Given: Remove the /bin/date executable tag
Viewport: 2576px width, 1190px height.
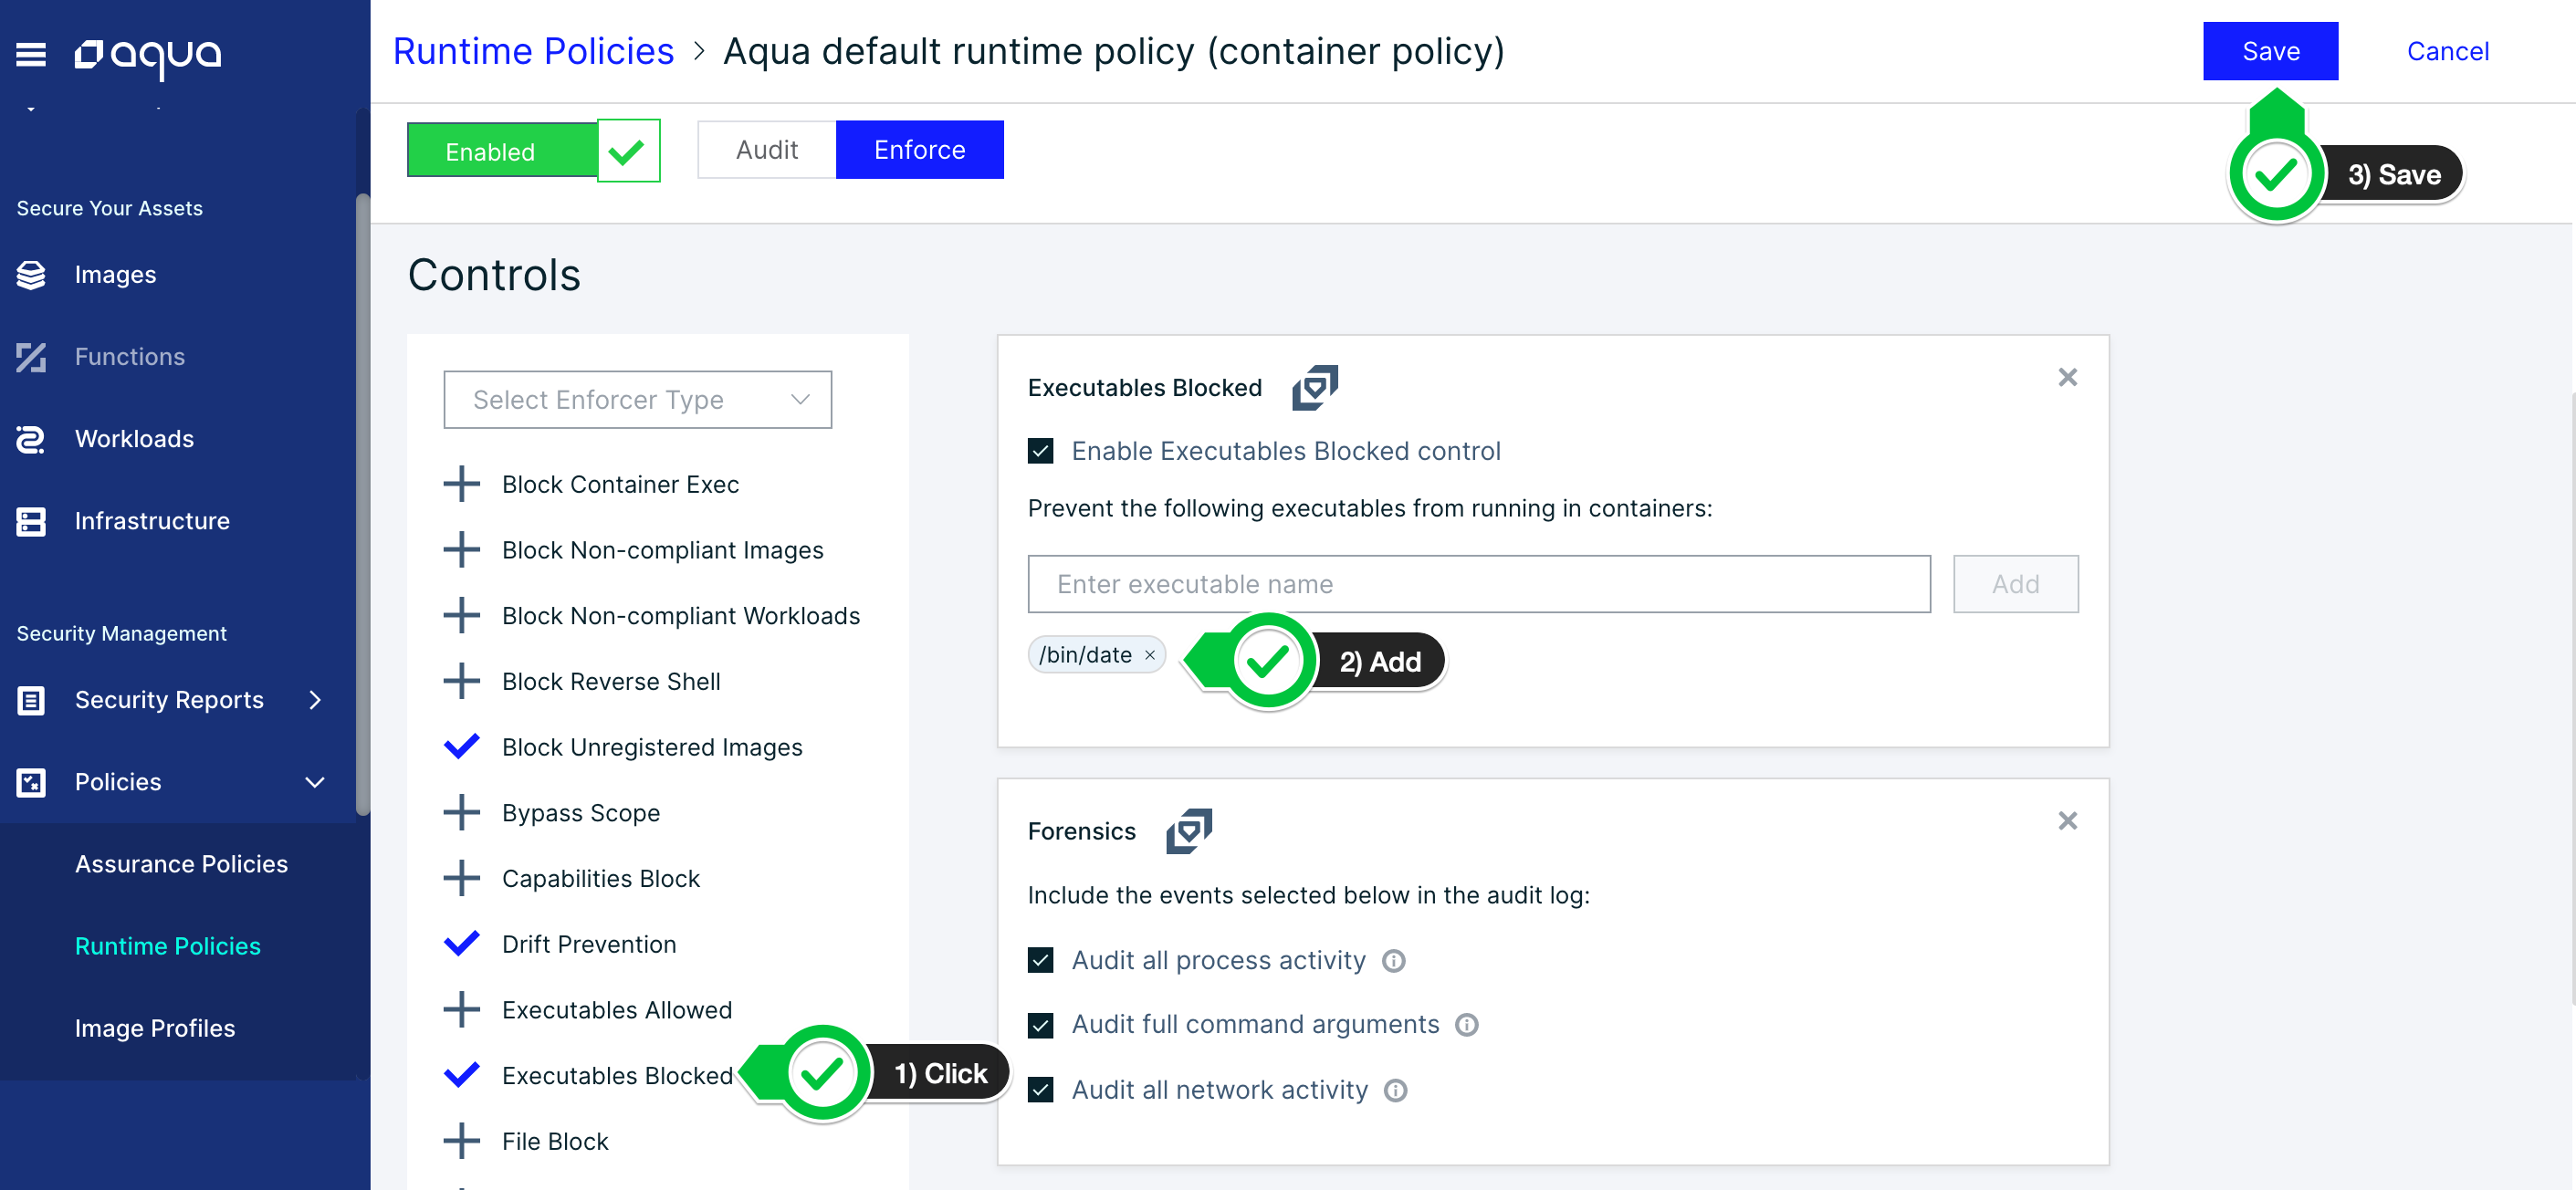Looking at the screenshot, I should [x=1150, y=655].
